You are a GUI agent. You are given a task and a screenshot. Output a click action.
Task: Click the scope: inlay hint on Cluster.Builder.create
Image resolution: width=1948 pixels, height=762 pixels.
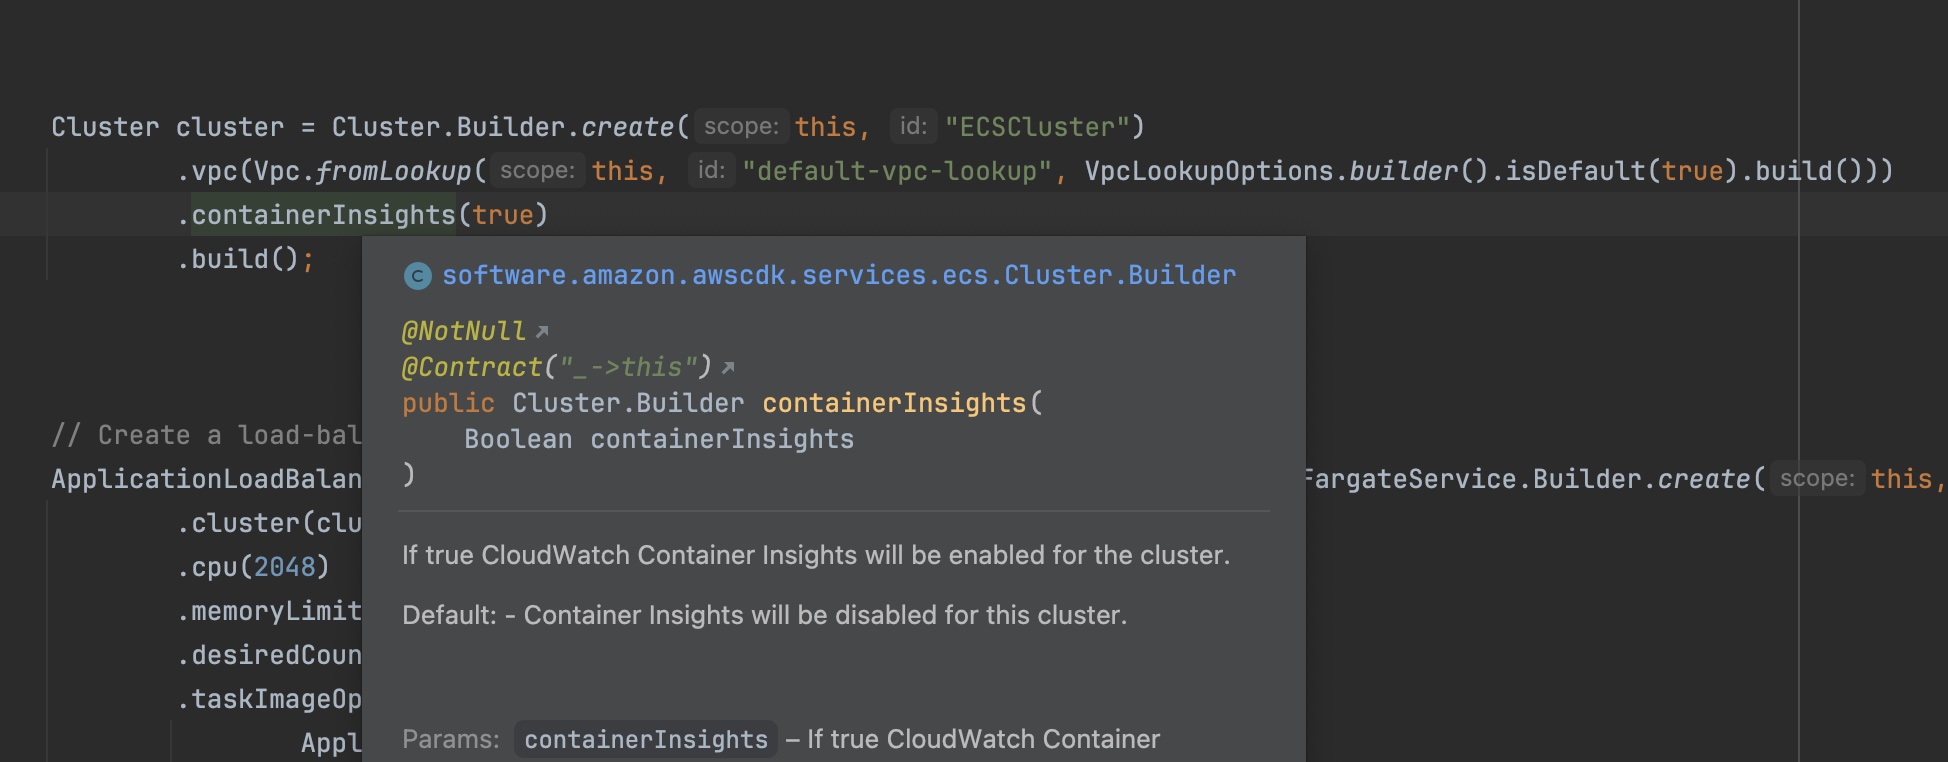point(741,127)
